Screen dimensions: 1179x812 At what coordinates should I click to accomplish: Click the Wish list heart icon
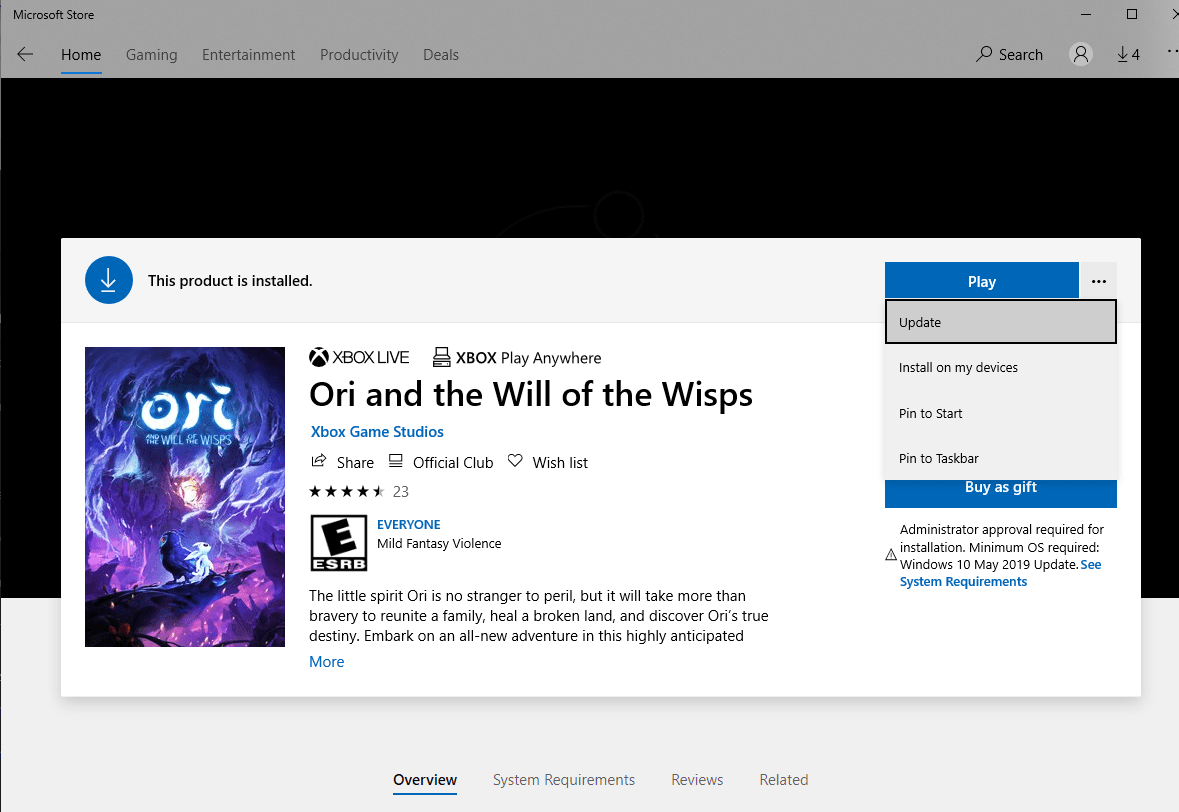click(x=515, y=461)
